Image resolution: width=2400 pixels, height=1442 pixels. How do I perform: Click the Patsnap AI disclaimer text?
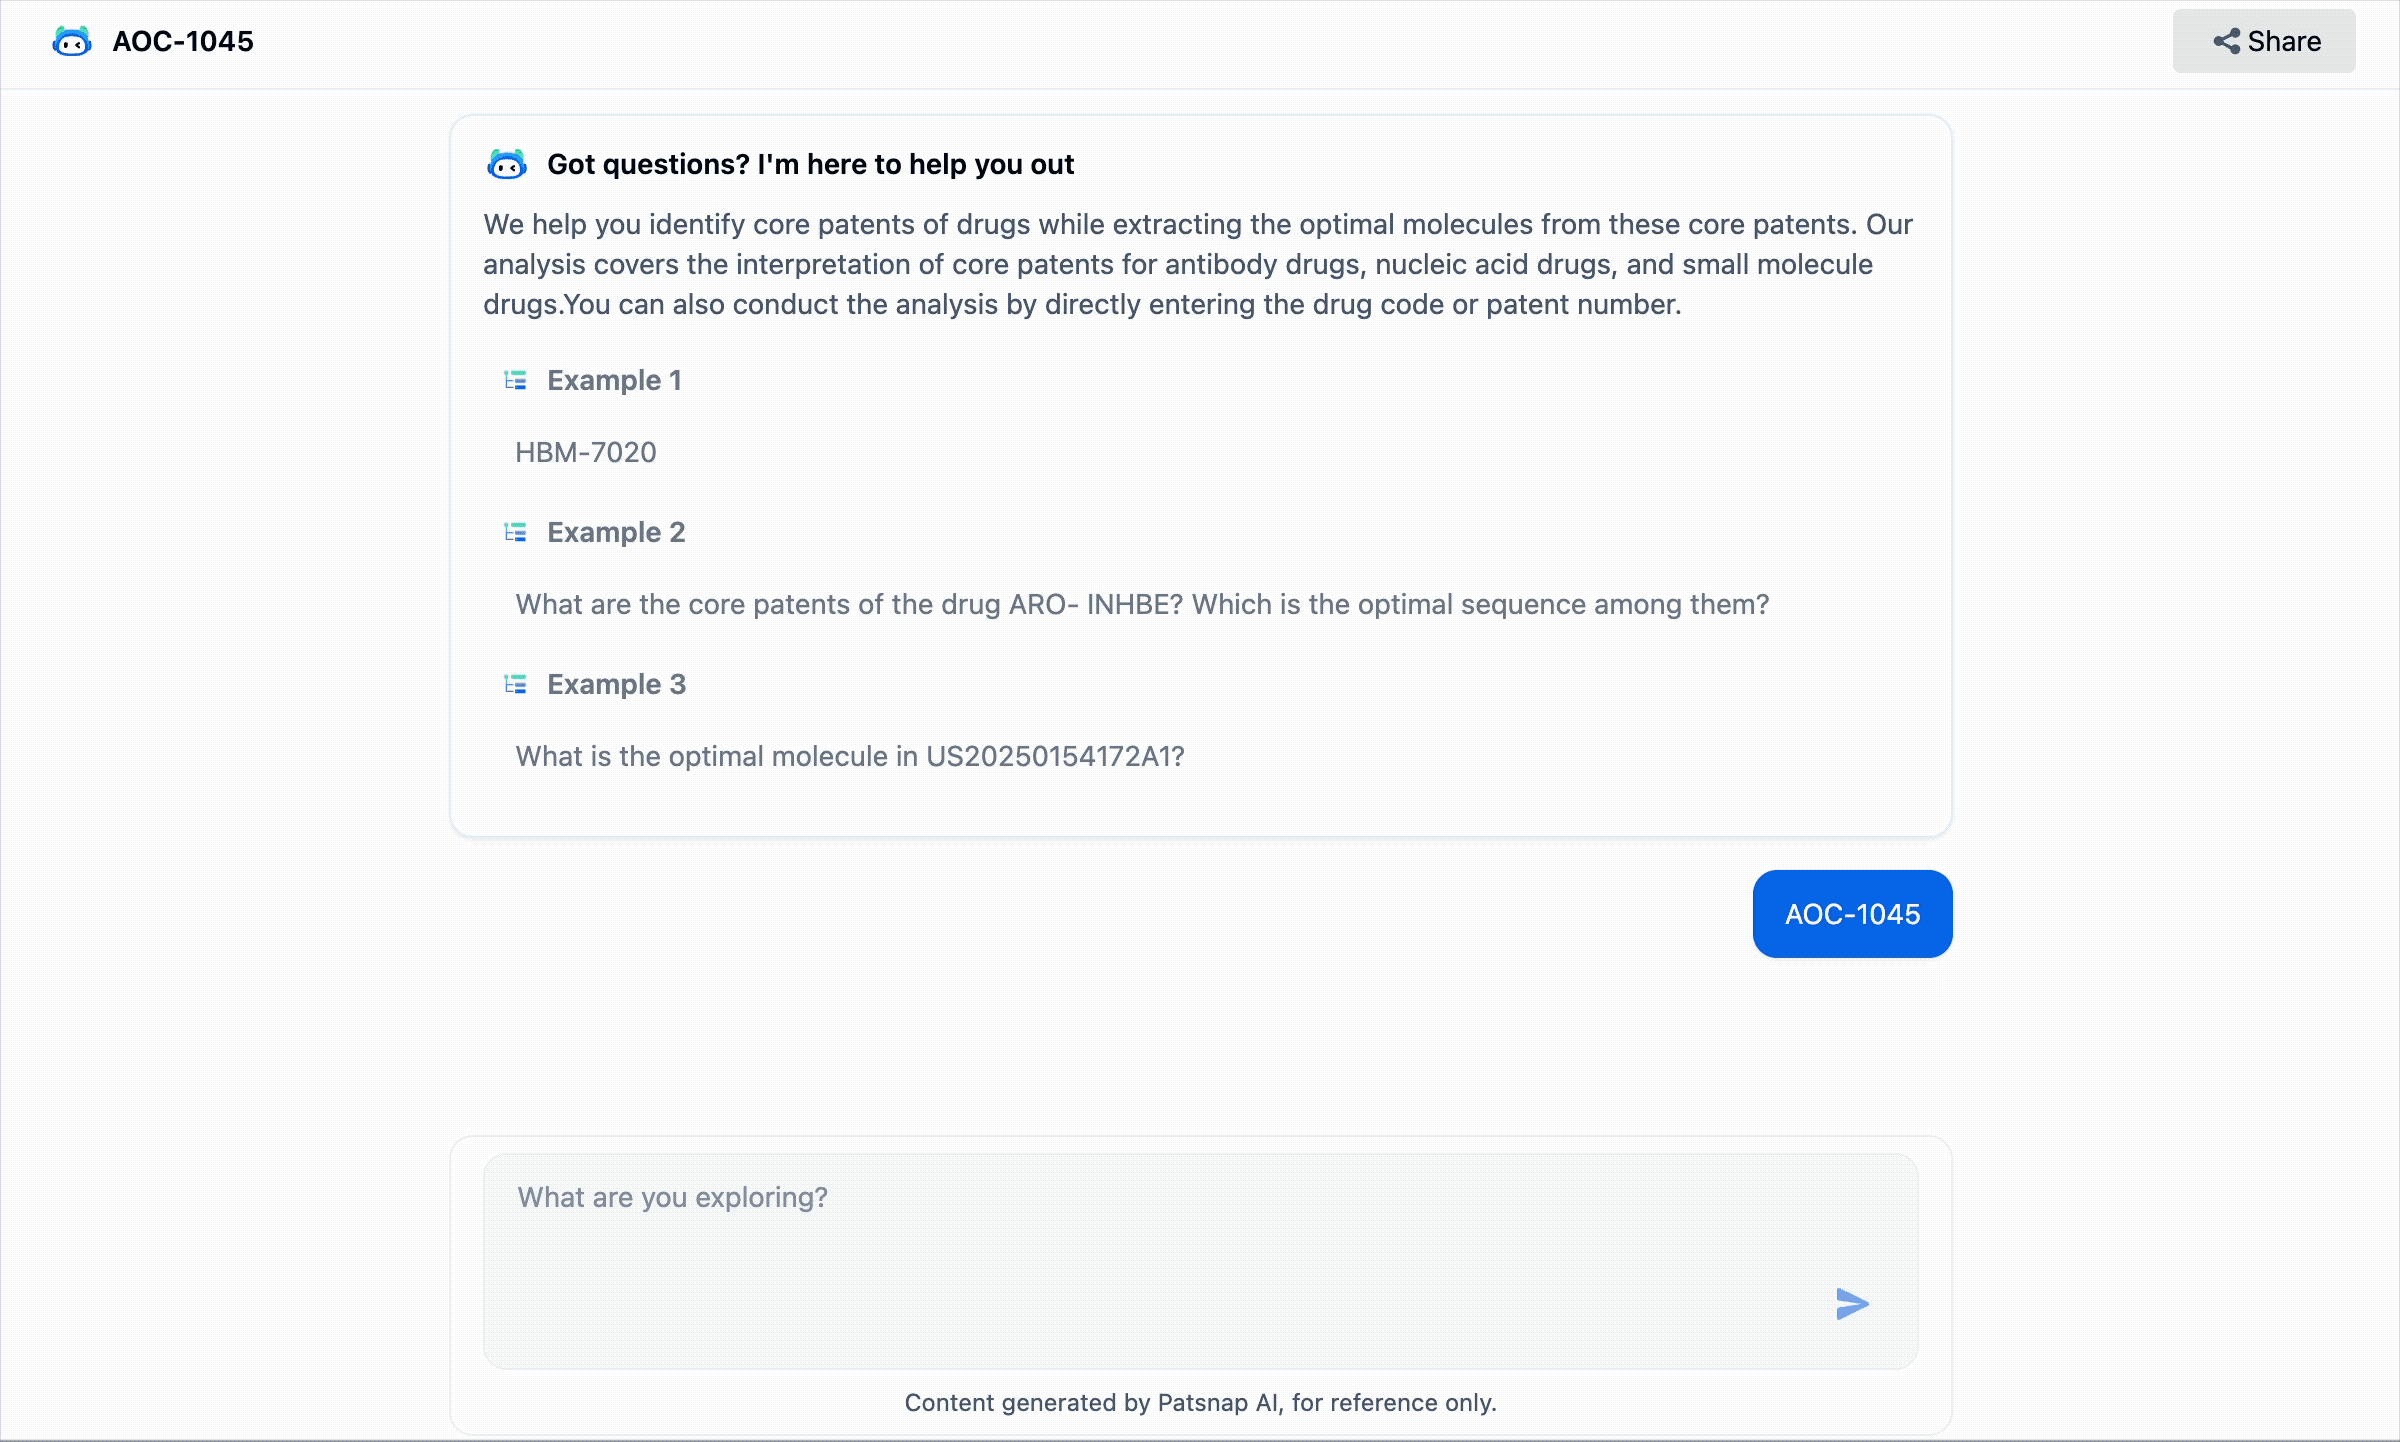click(x=1200, y=1402)
